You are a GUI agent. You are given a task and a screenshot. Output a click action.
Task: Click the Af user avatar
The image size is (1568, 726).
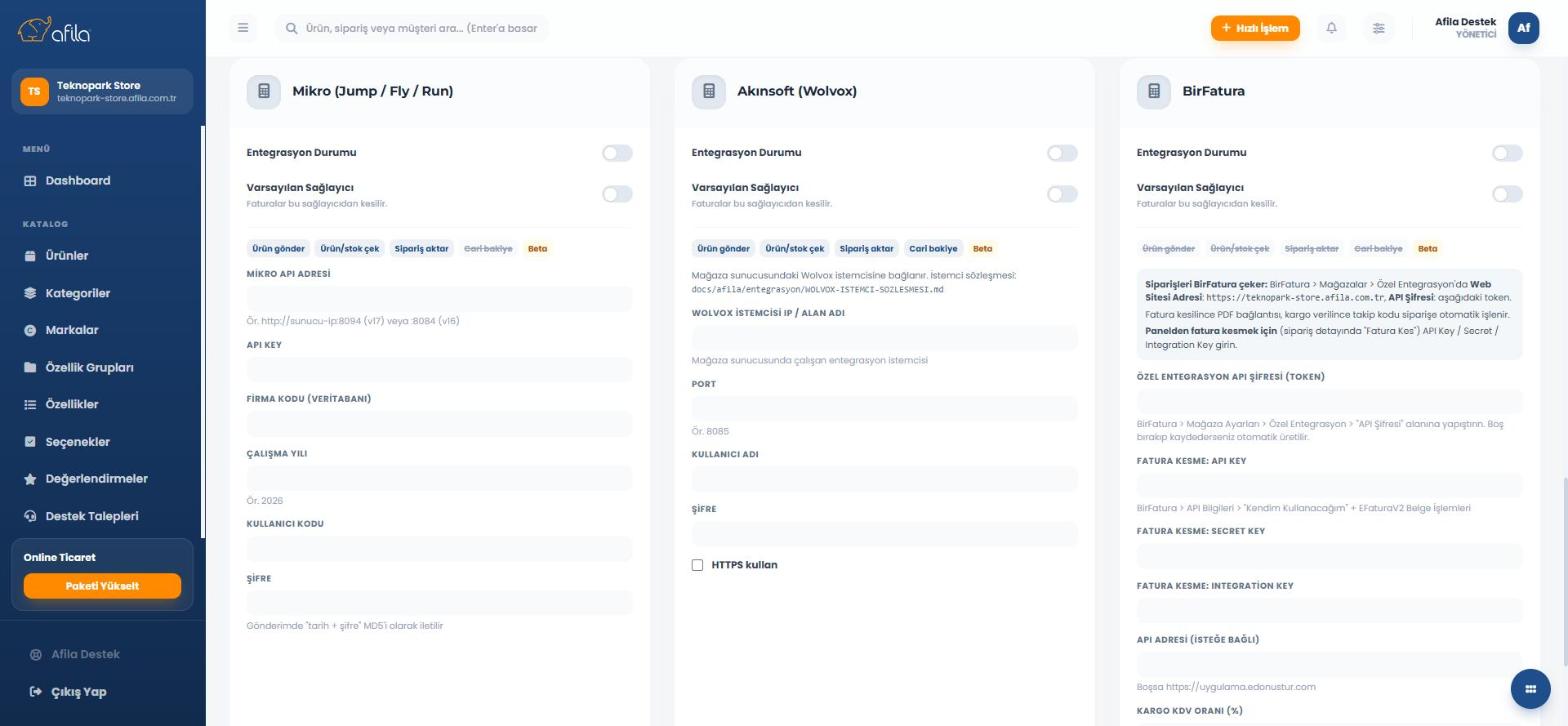click(x=1523, y=28)
